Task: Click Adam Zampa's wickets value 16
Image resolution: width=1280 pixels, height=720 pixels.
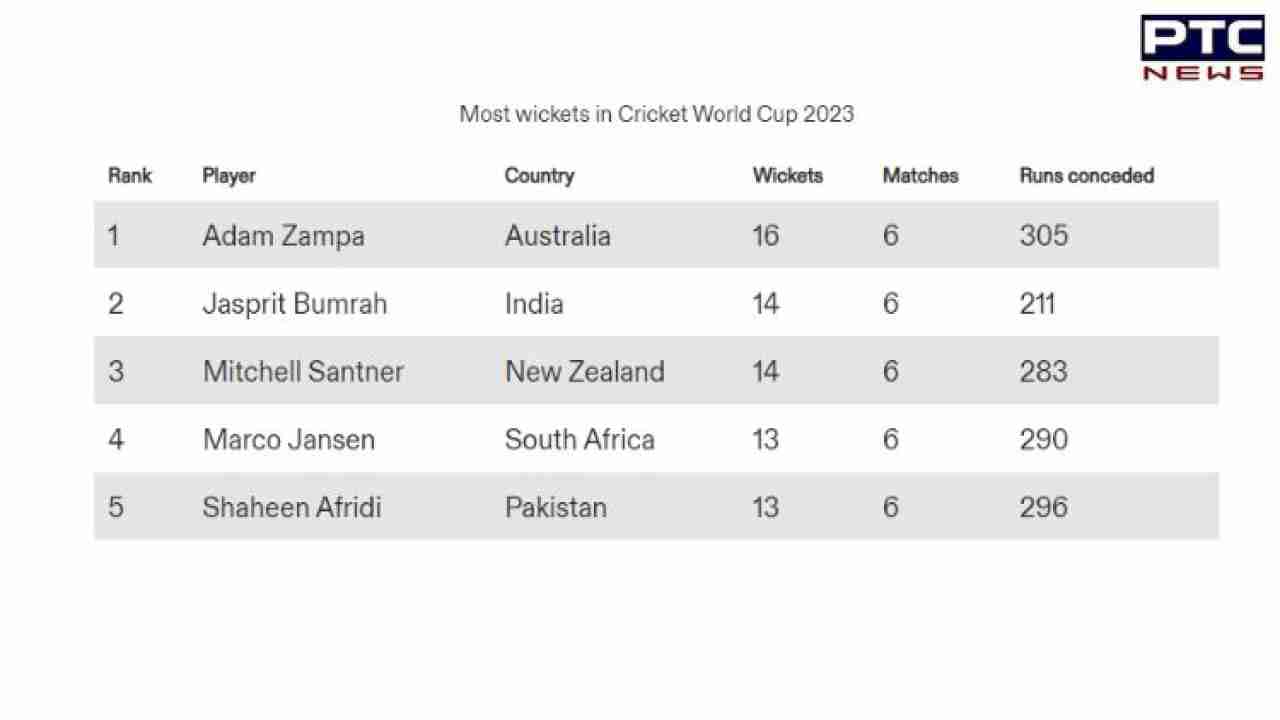Action: click(x=765, y=236)
